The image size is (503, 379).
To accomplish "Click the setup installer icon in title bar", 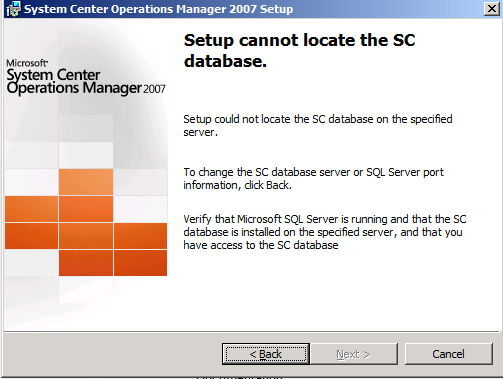I will click(13, 9).
